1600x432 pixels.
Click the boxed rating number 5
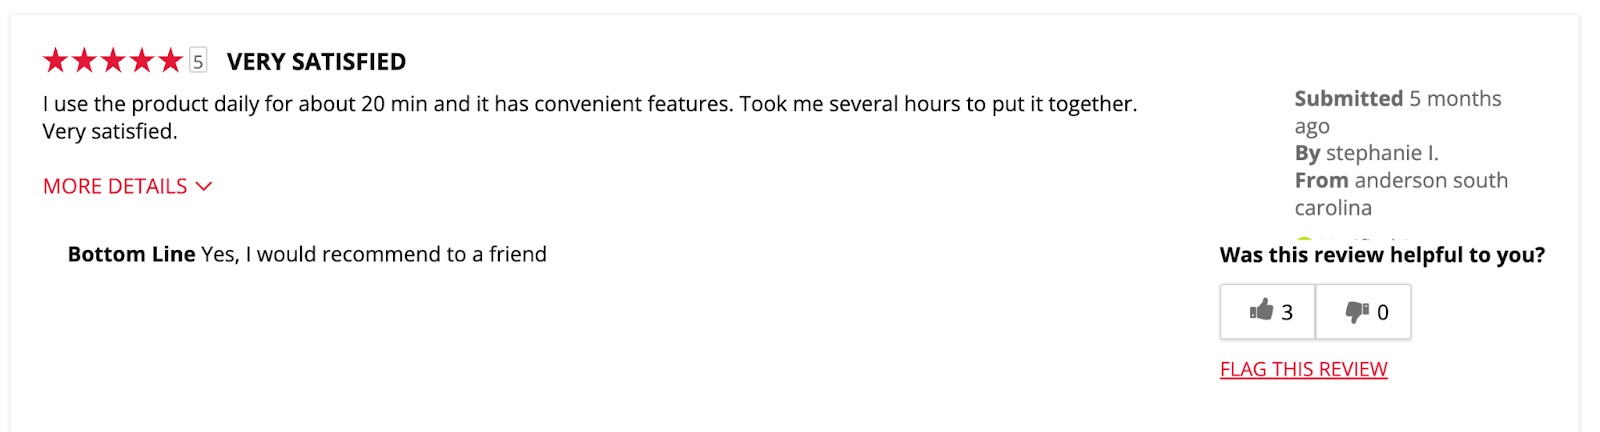[x=198, y=61]
